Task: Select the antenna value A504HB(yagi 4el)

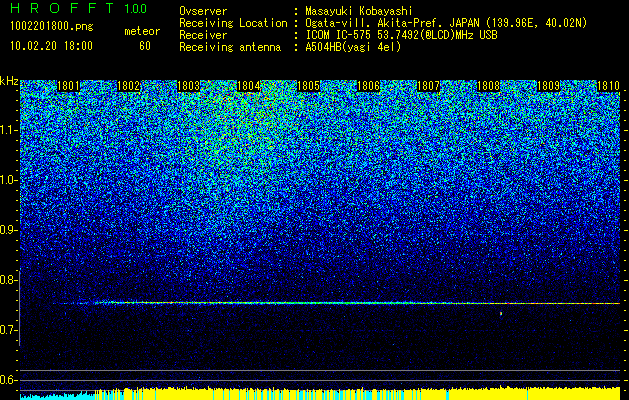Action: 353,47
